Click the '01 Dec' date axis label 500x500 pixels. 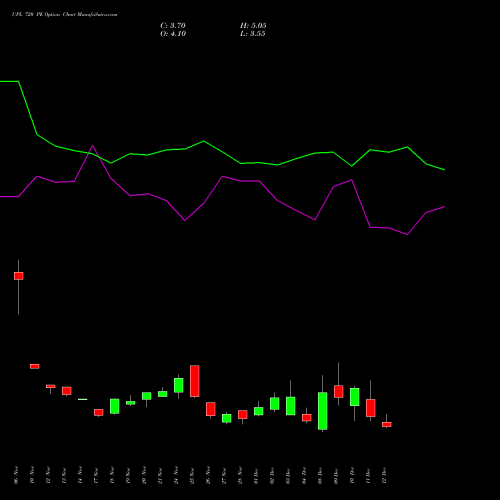tap(256, 475)
